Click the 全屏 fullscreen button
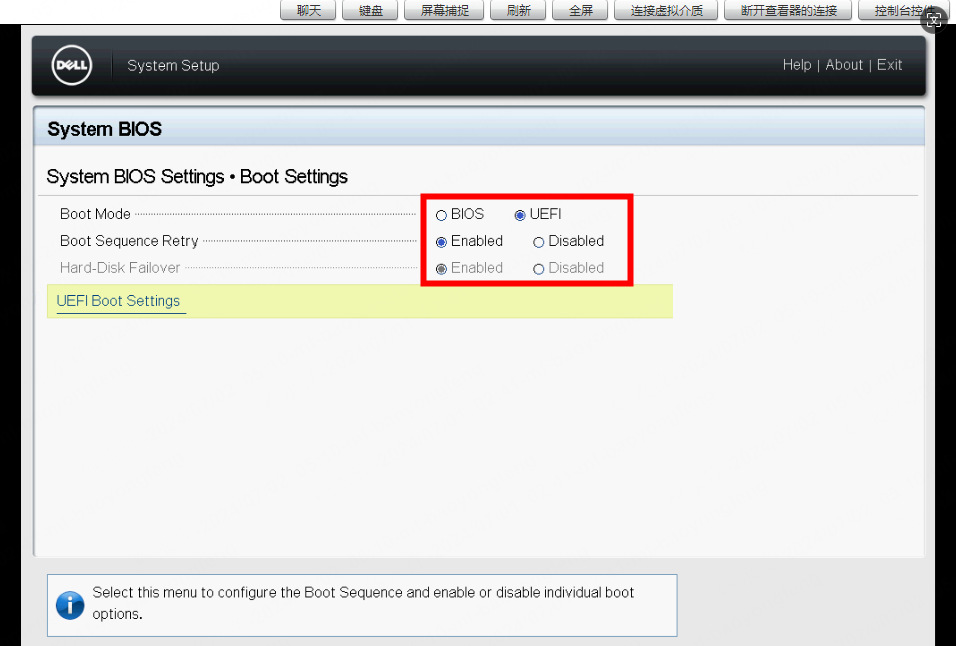The image size is (956, 646). (580, 10)
